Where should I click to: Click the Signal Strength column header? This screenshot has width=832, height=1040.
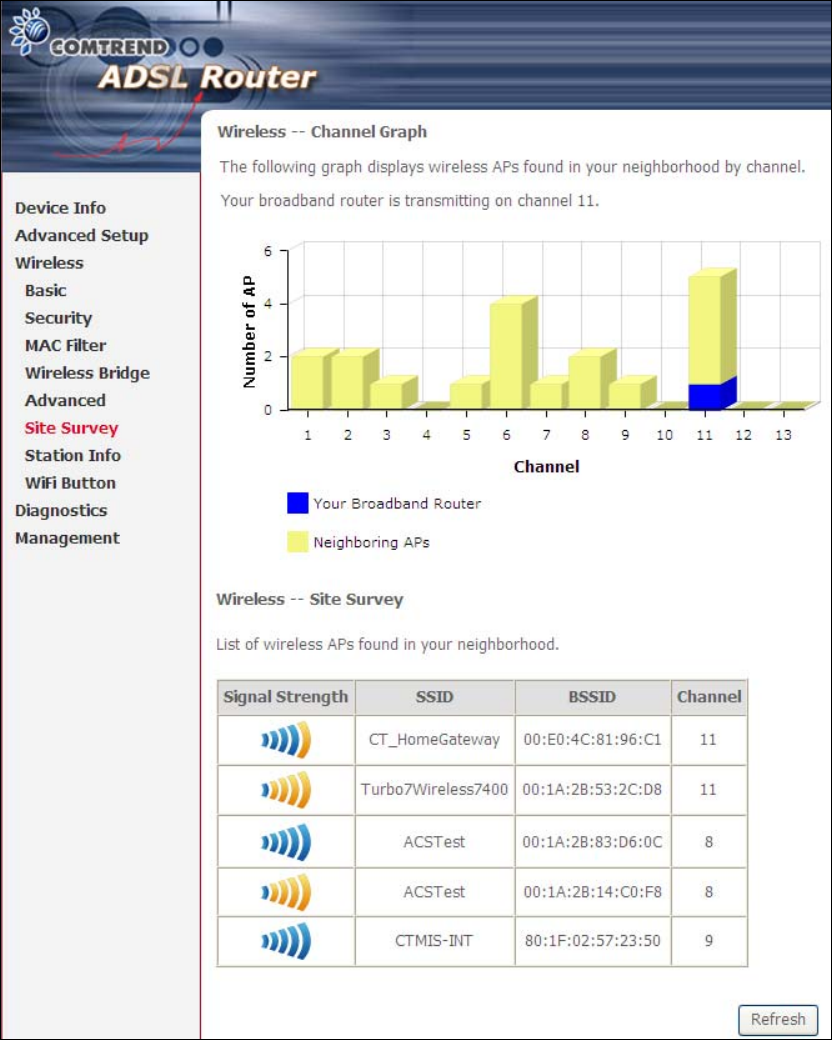click(x=286, y=697)
